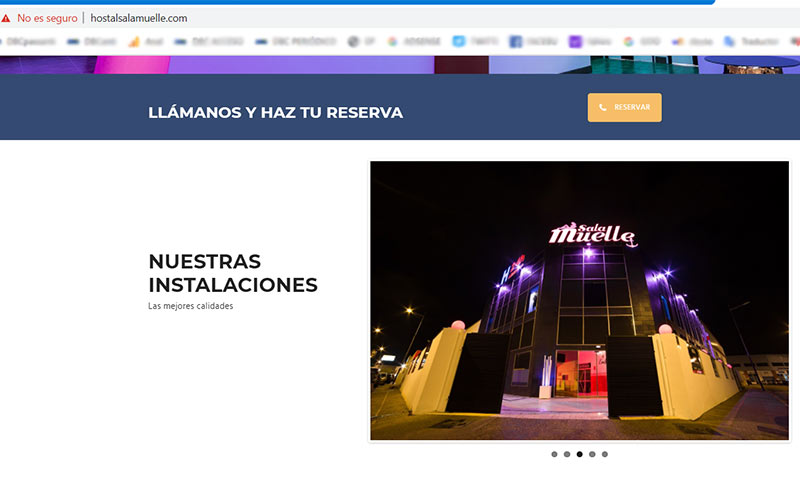Open the Traductor bookmark

(751, 41)
